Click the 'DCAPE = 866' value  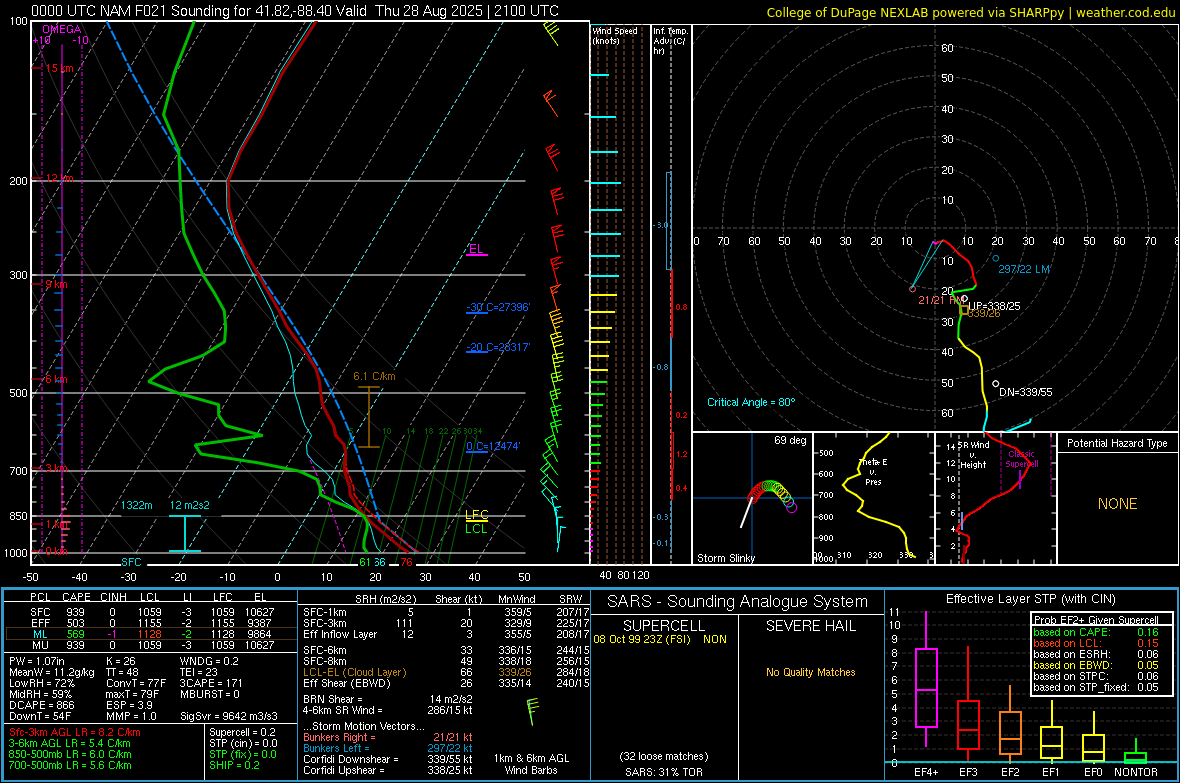[41, 705]
